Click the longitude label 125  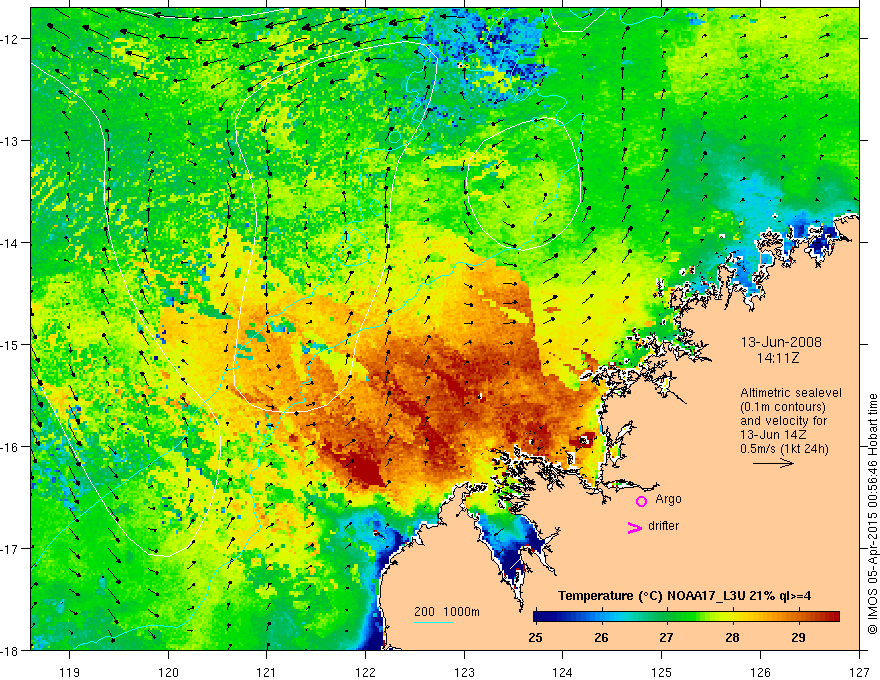click(x=662, y=672)
